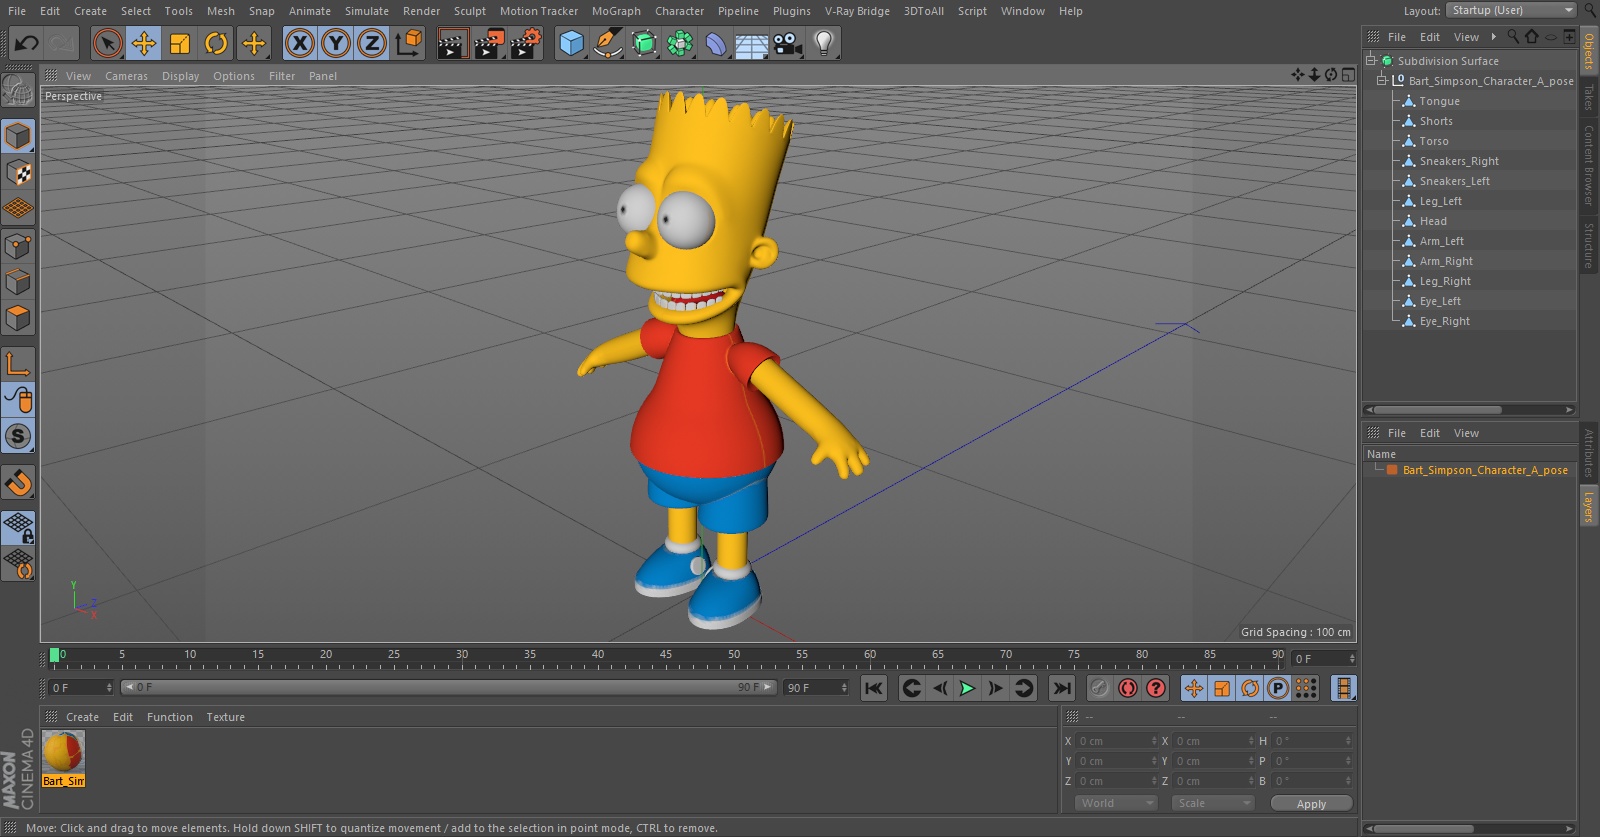Click the Record Active Objects button
This screenshot has height=837, width=1600.
tap(1100, 688)
